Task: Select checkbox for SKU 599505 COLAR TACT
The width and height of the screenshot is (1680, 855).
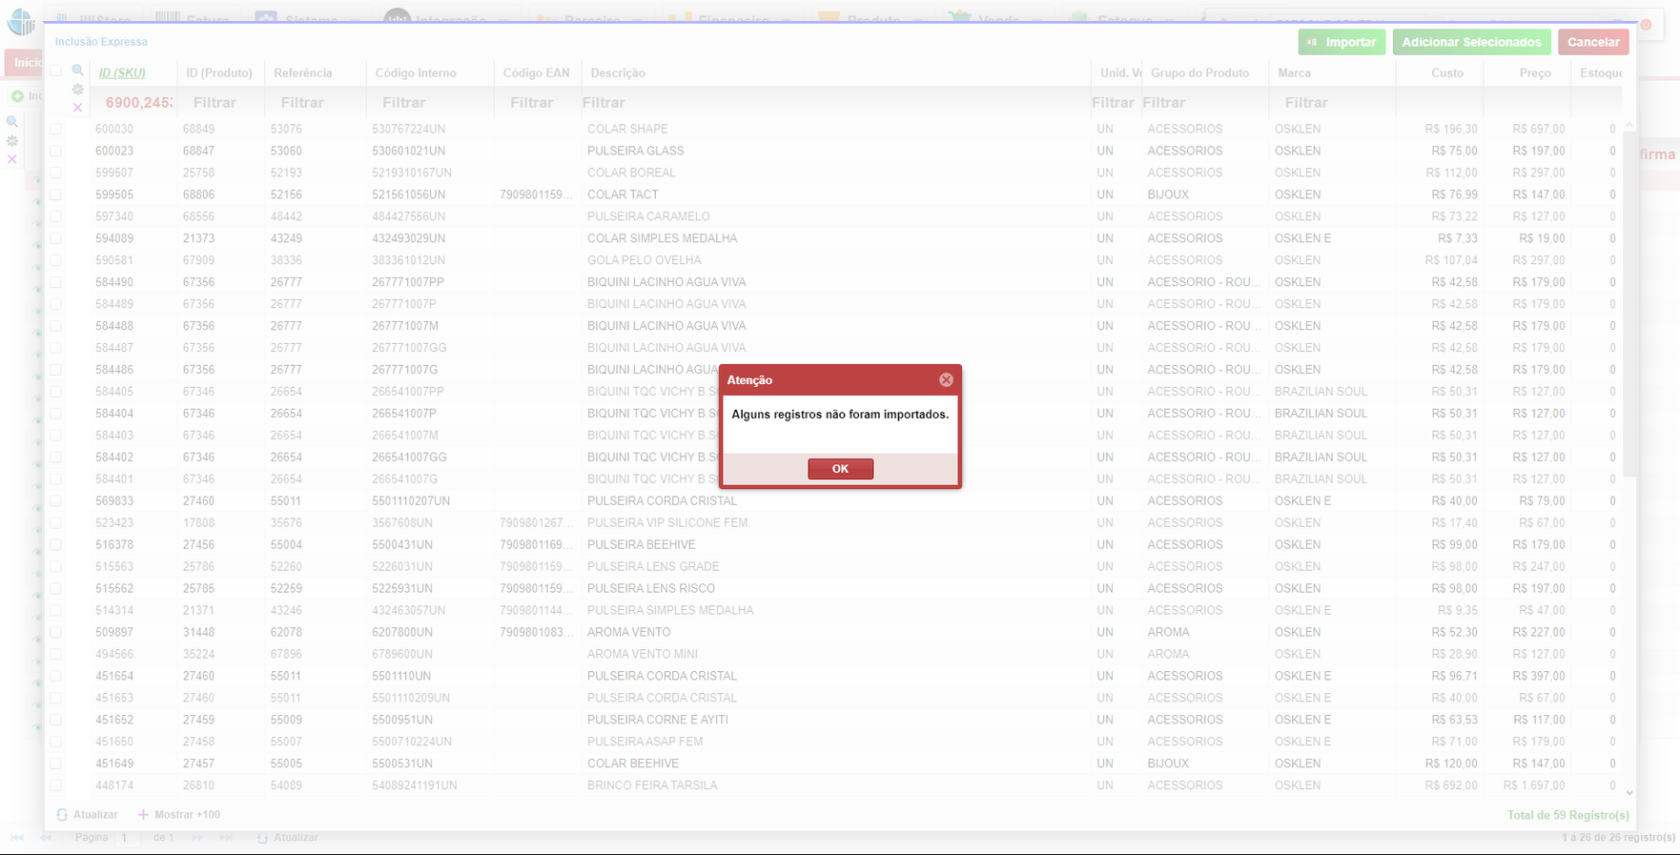Action: tap(56, 195)
